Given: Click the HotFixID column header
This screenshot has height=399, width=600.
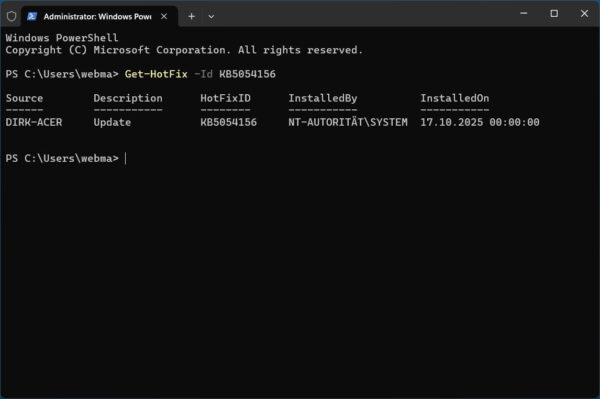Looking at the screenshot, I should click(225, 98).
